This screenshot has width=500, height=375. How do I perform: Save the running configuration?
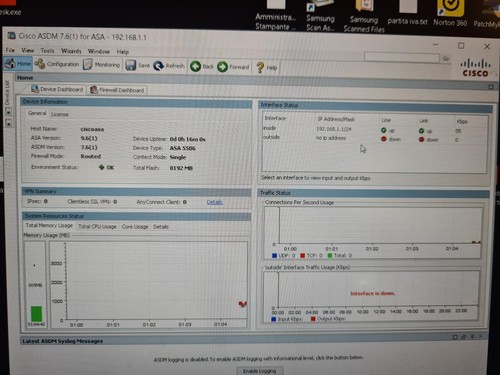pyautogui.click(x=138, y=65)
